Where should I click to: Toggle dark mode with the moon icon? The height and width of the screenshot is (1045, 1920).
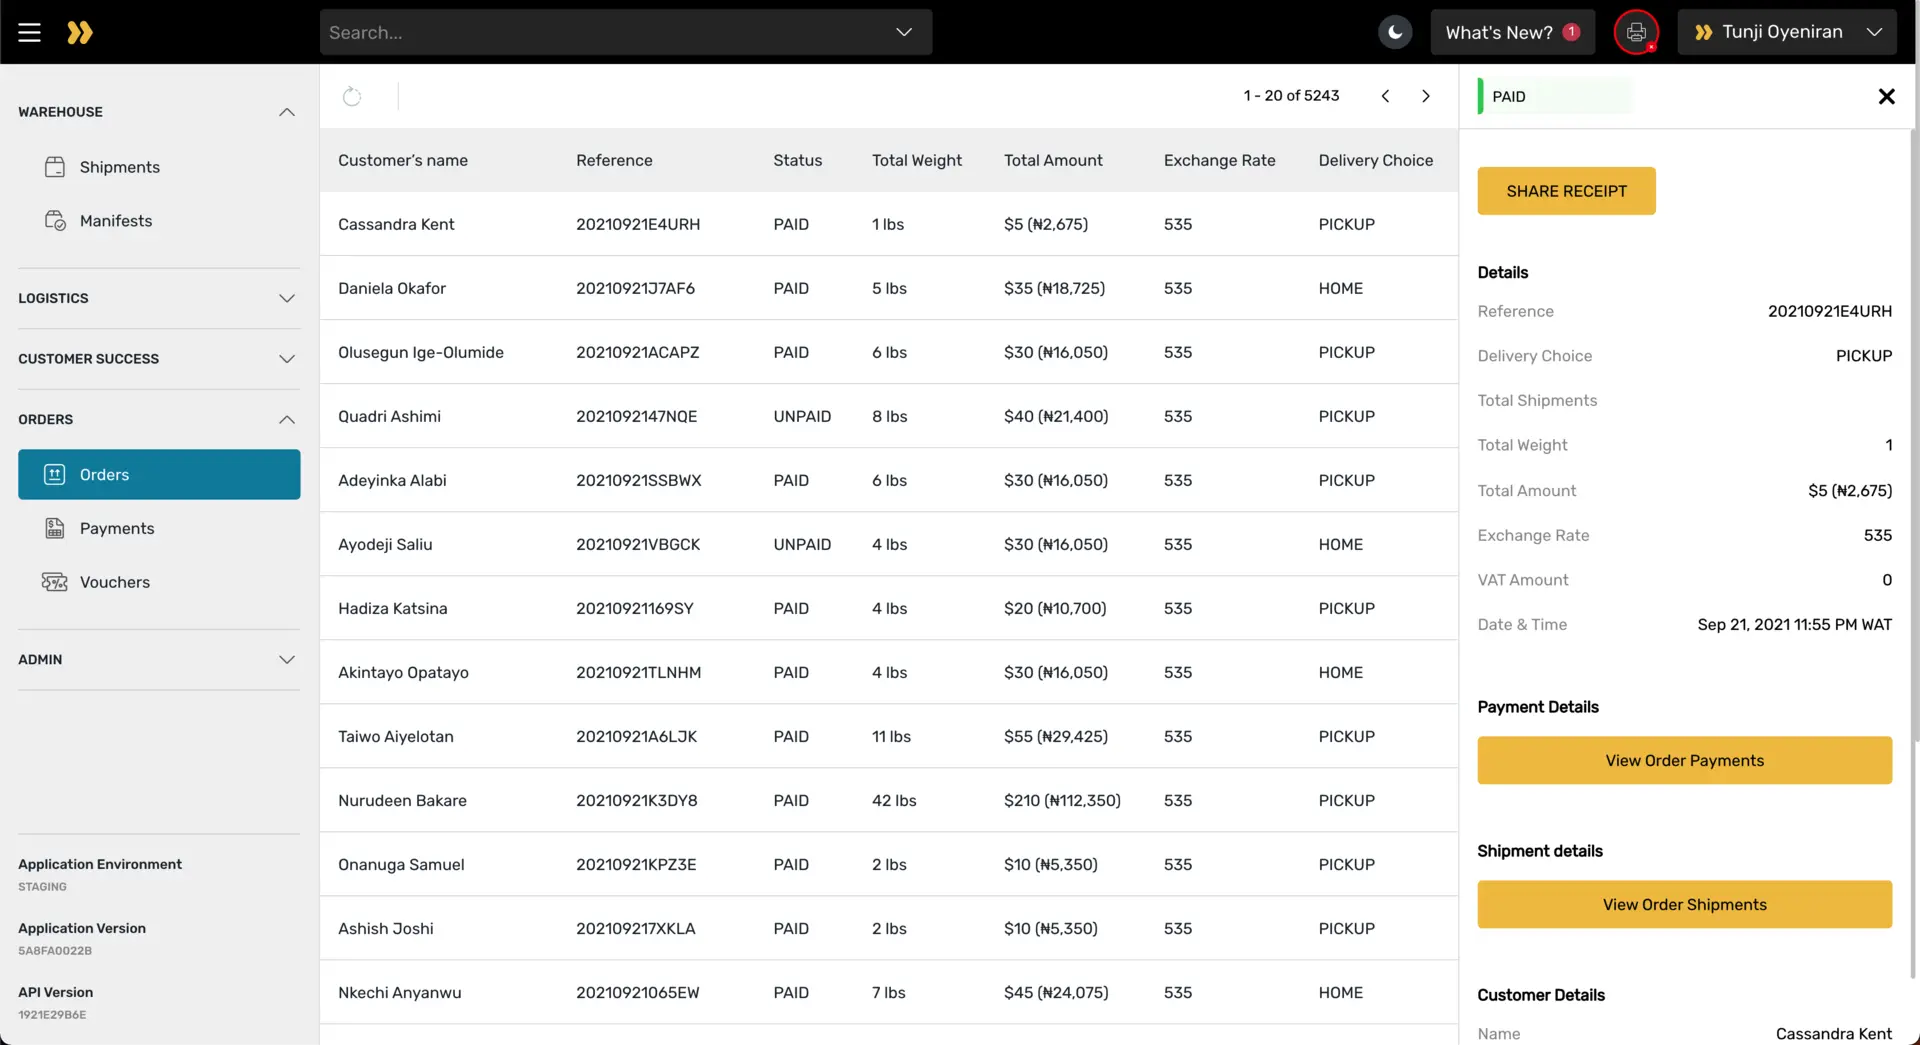pos(1395,32)
